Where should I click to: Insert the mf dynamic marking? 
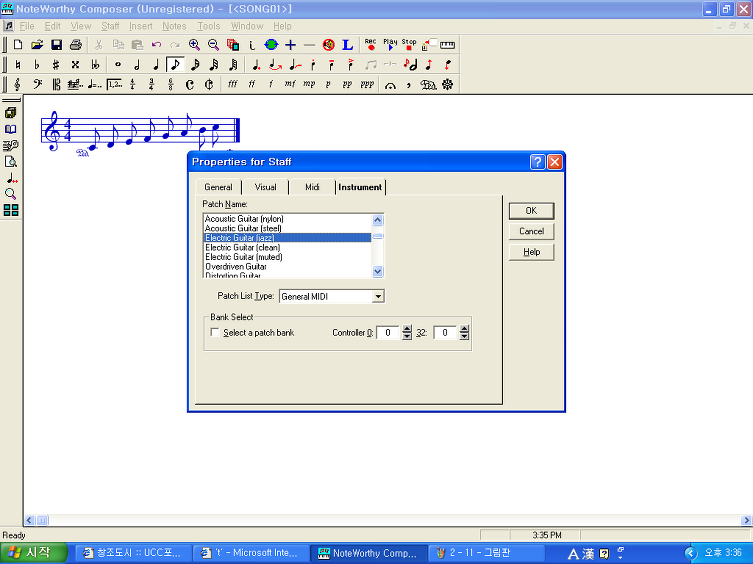click(290, 84)
